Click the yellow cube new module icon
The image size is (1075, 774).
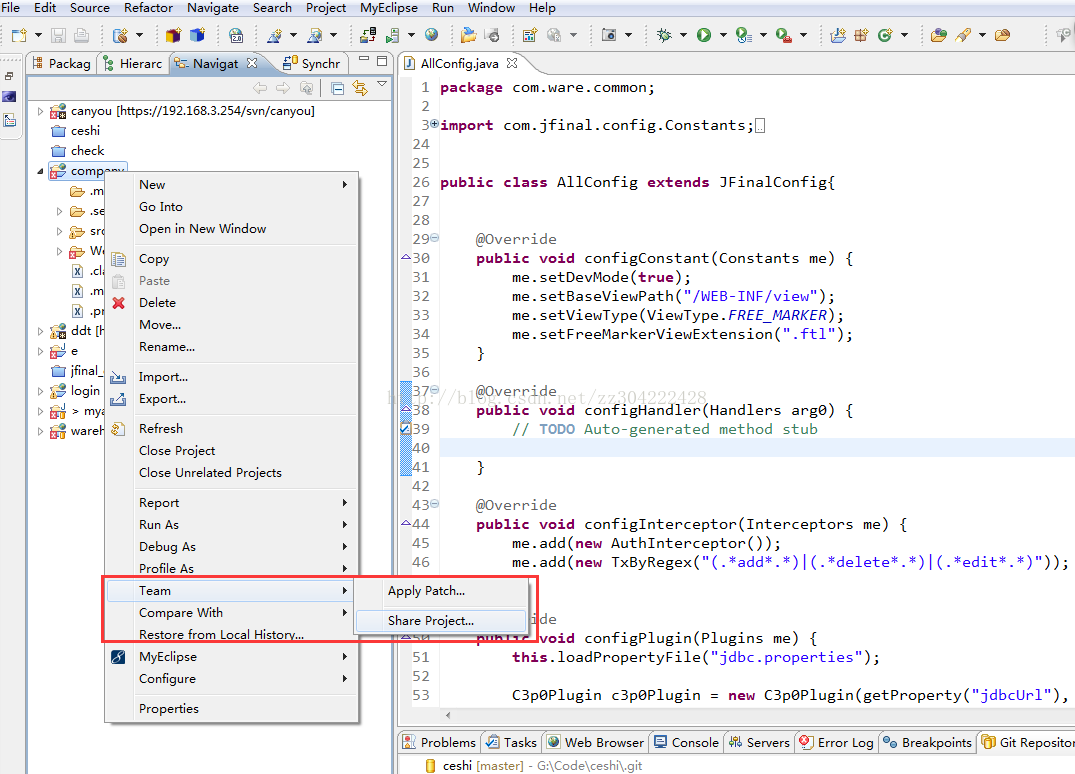173,34
